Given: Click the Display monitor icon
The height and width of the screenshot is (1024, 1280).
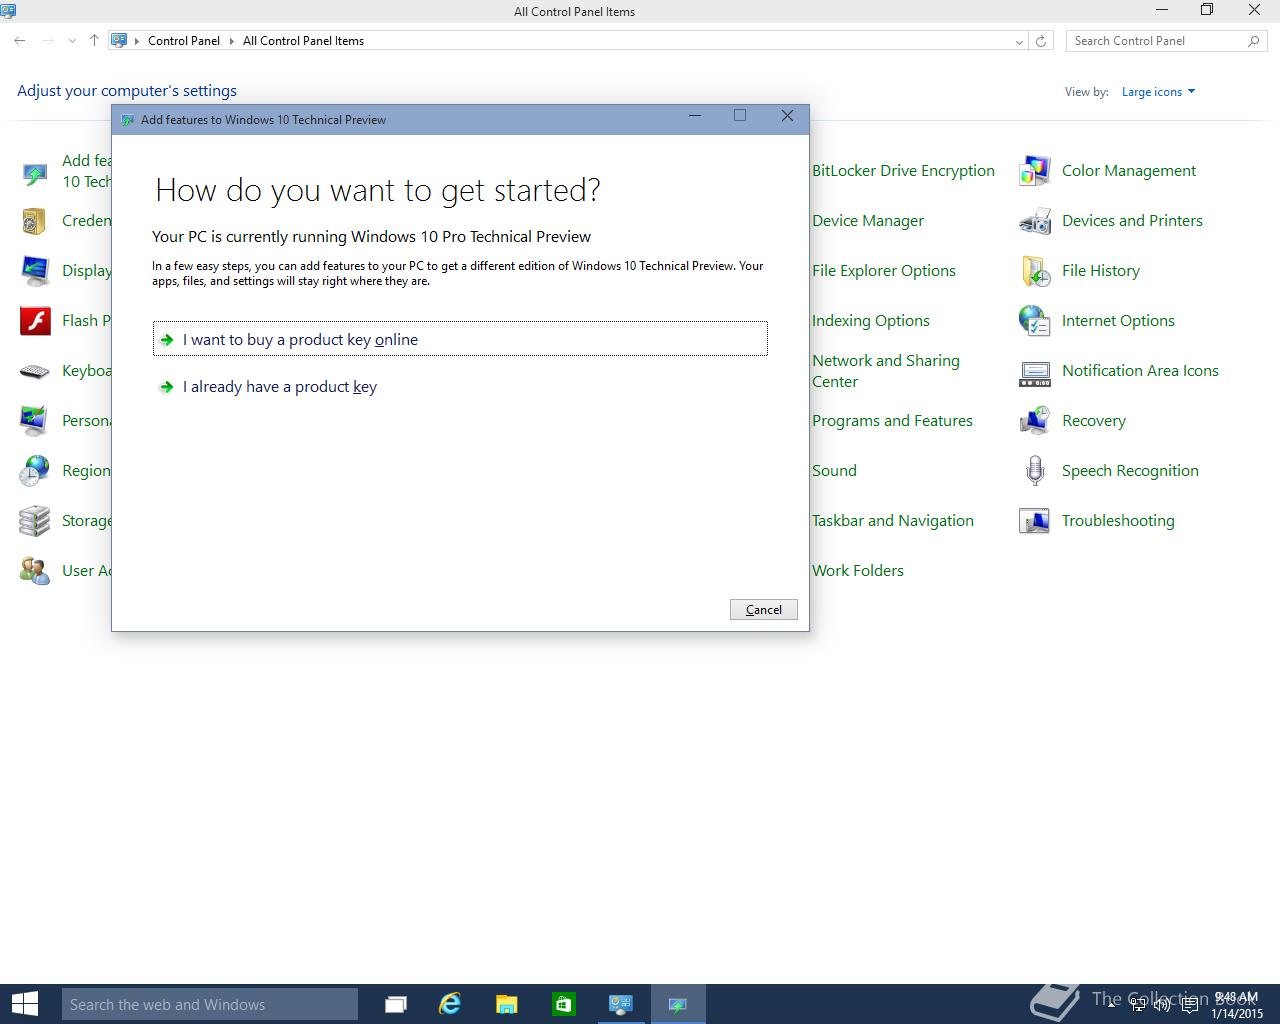Looking at the screenshot, I should tap(34, 271).
